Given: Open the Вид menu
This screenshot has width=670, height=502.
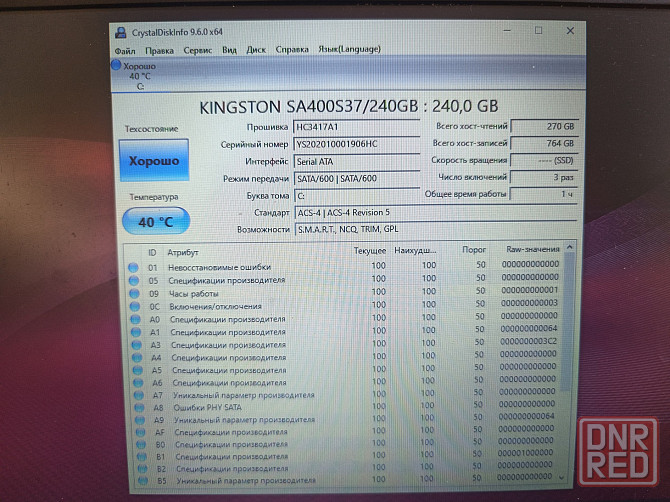Looking at the screenshot, I should (x=229, y=50).
